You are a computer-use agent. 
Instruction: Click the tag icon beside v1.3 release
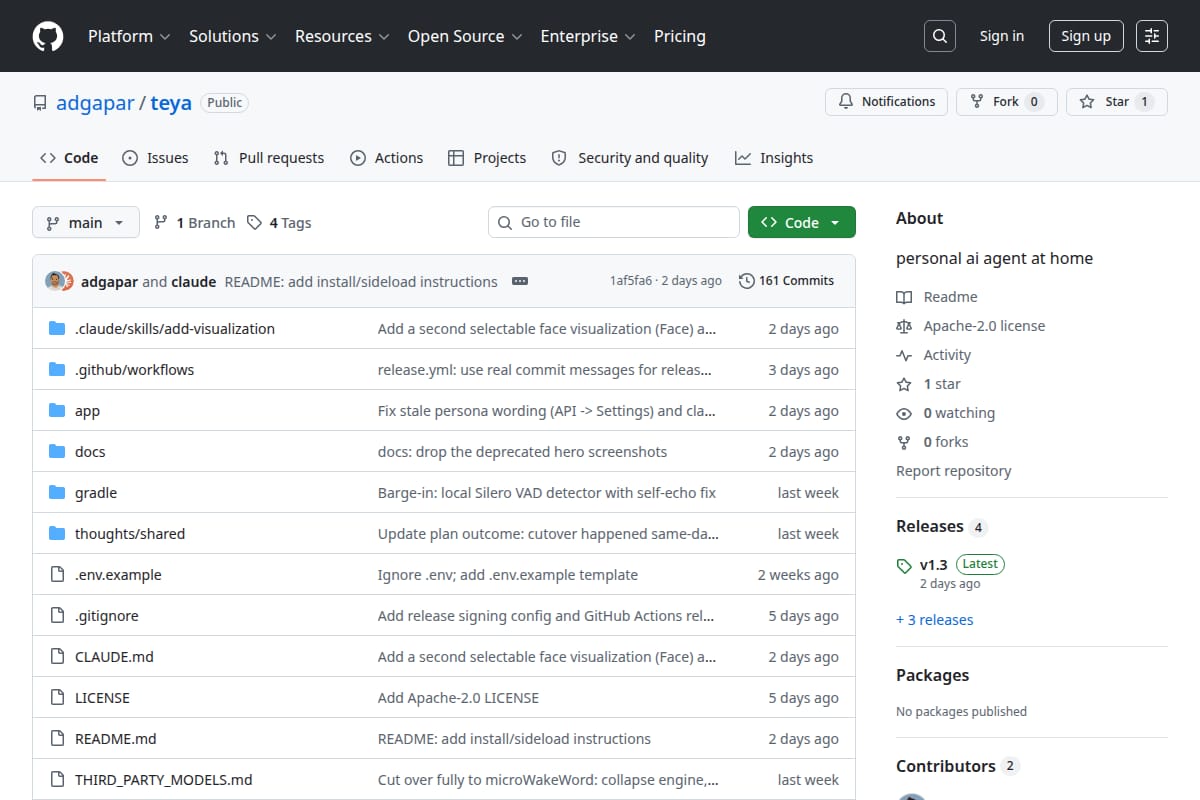point(904,565)
